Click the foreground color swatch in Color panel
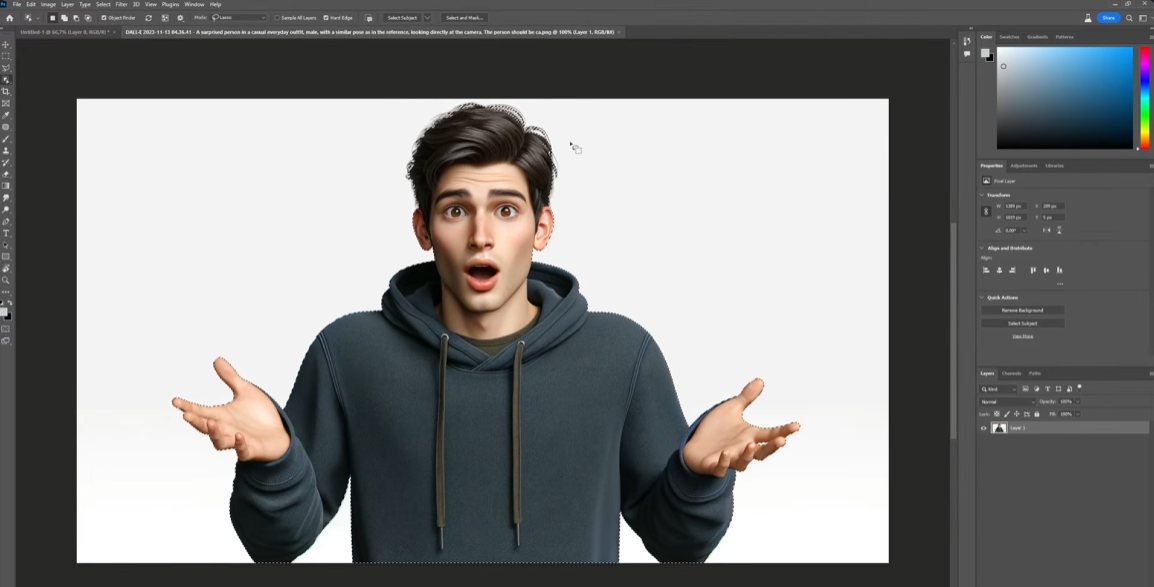This screenshot has height=587, width=1154. (x=985, y=53)
